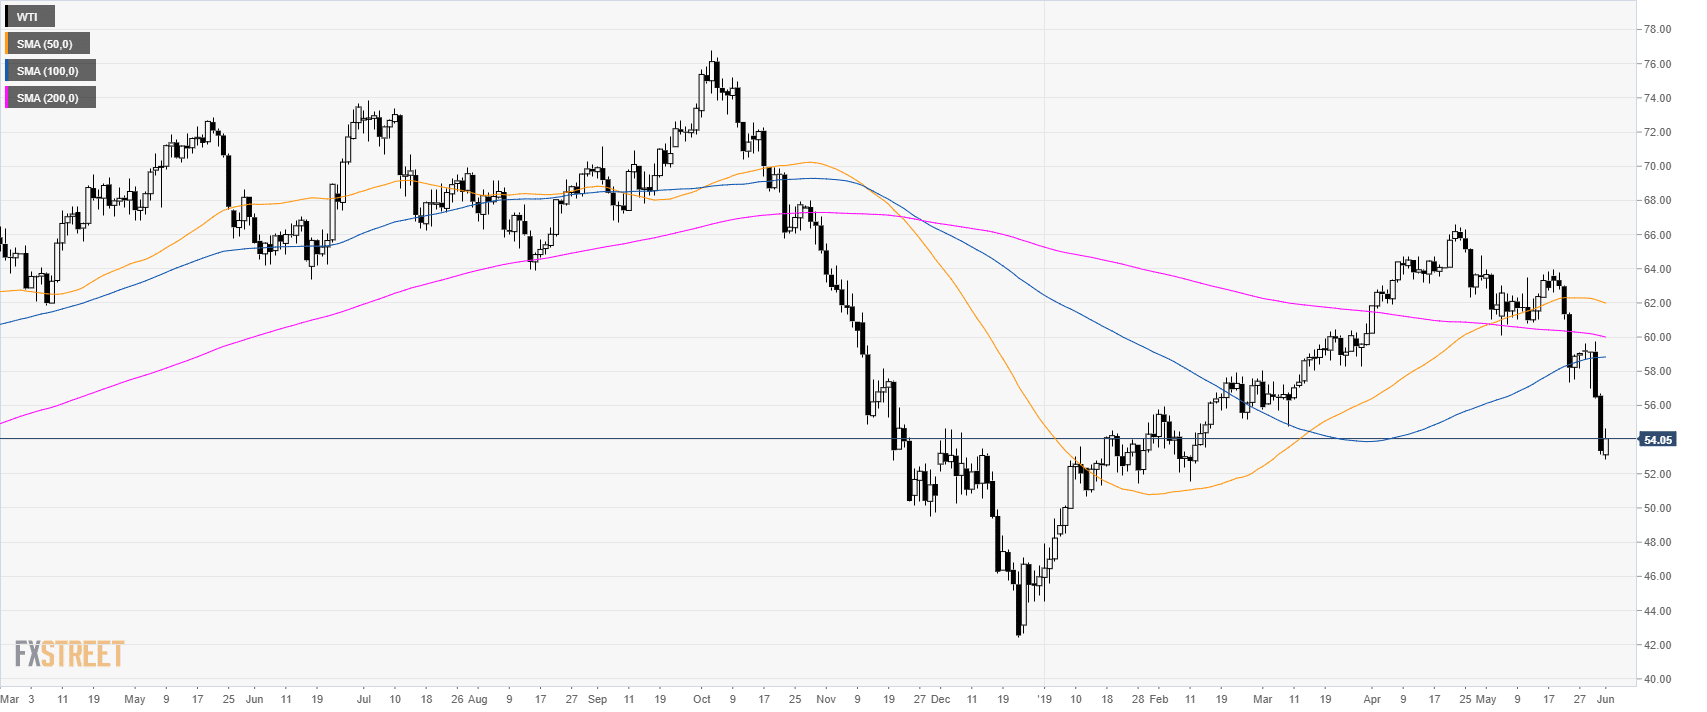Viewport: 1707px width, 712px height.
Task: Click the '19 year marker on date axis
Action: tap(1044, 699)
